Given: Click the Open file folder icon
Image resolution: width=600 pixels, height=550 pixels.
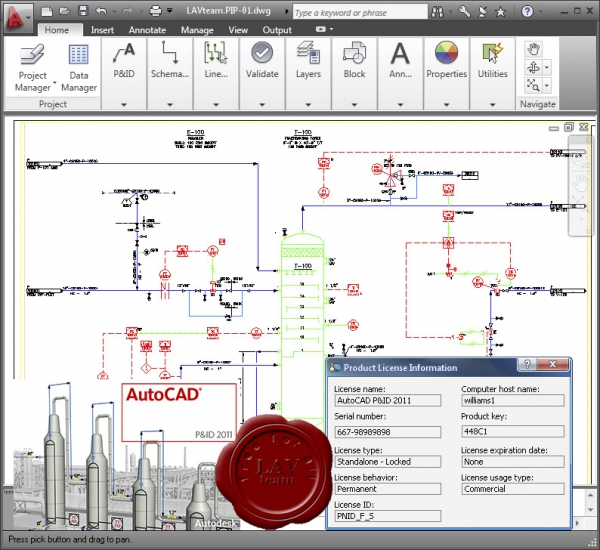Looking at the screenshot, I should 65,11.
